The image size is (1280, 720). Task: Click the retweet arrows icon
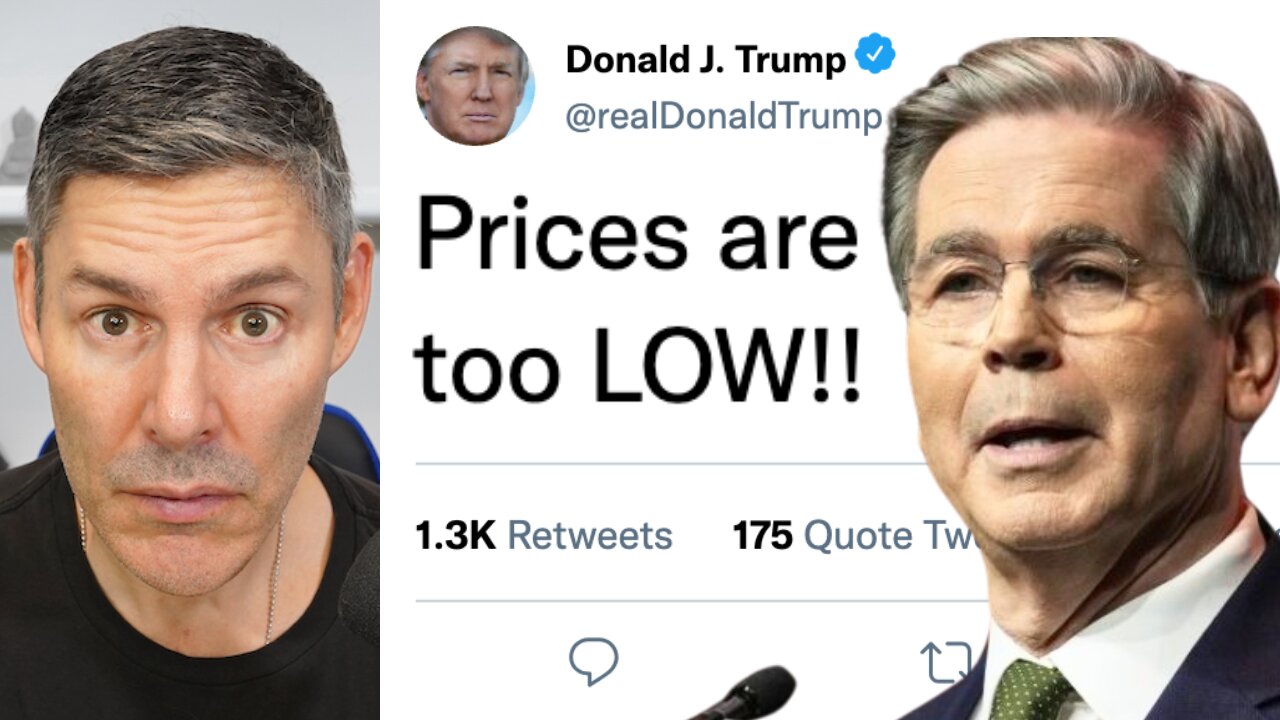pos(945,663)
